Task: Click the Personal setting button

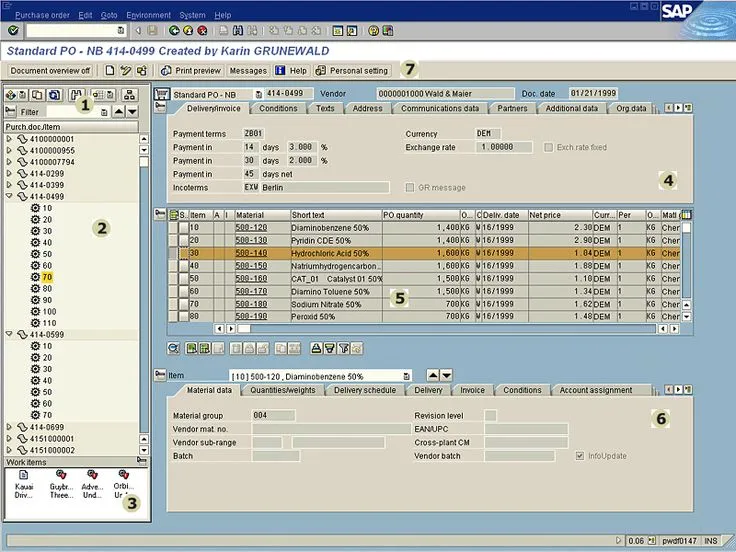Action: click(353, 70)
